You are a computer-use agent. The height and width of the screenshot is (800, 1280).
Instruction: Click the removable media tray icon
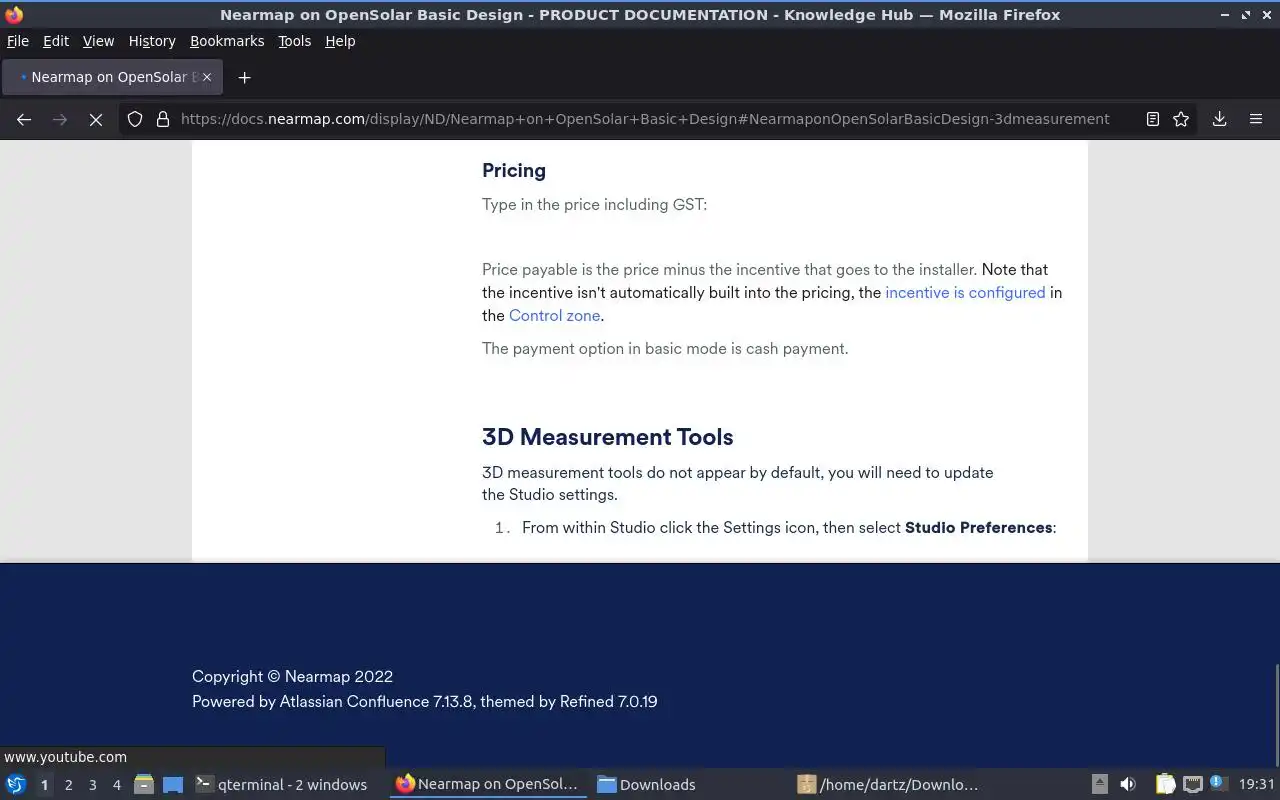point(1099,784)
